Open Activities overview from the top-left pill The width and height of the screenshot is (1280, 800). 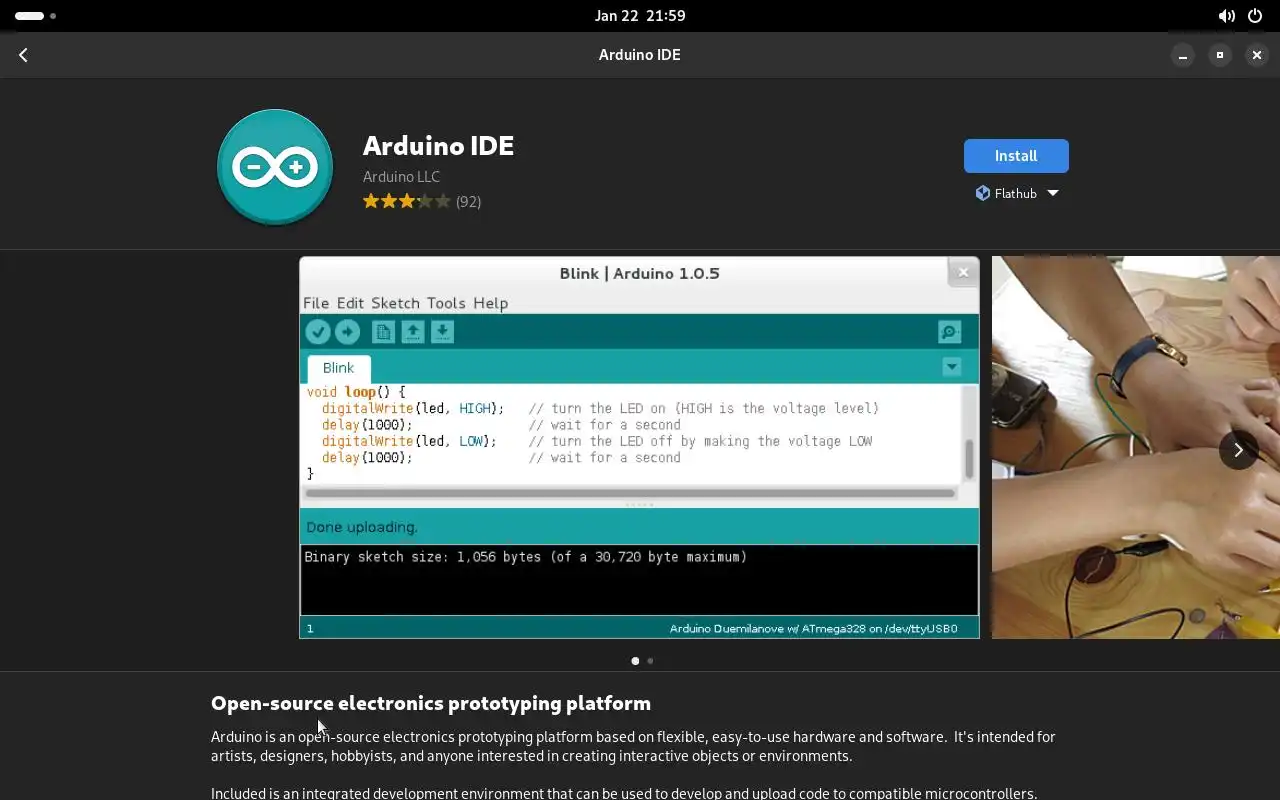pyautogui.click(x=36, y=16)
